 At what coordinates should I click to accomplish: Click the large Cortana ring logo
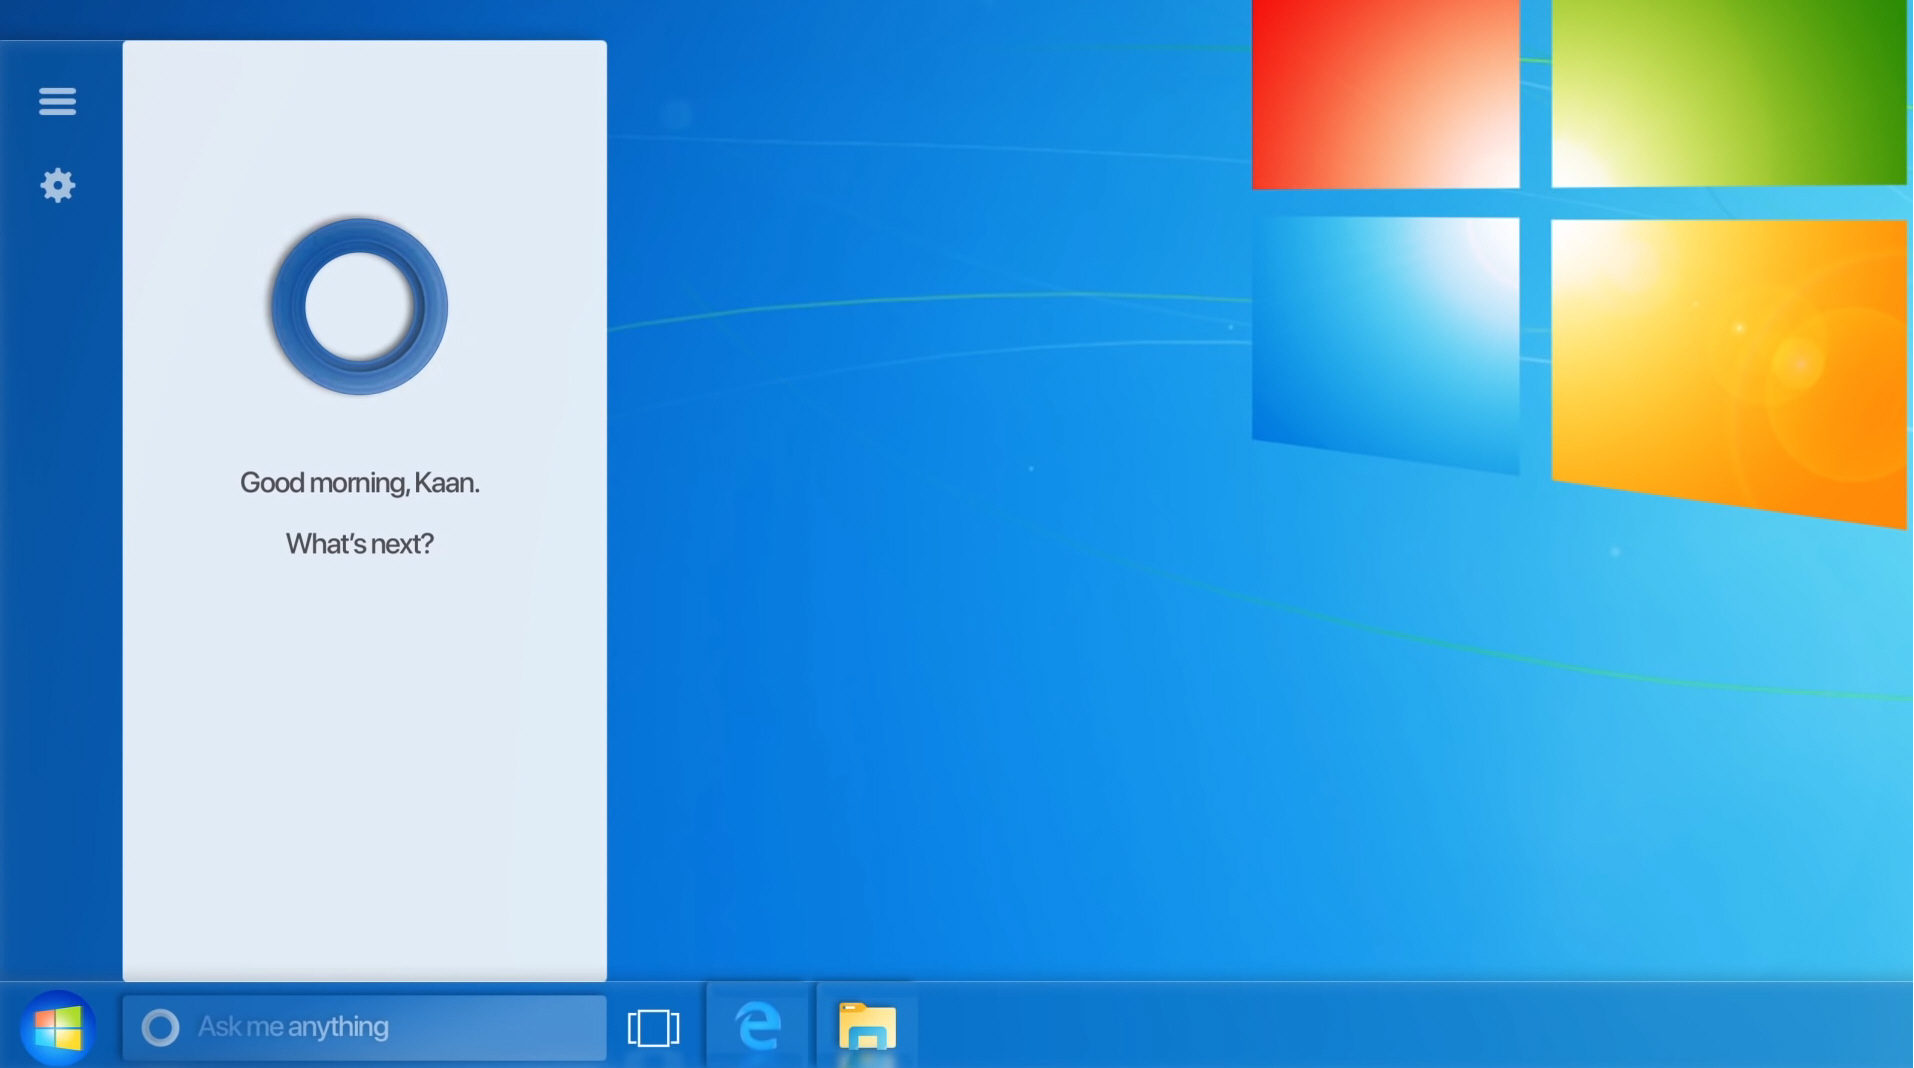(x=359, y=307)
